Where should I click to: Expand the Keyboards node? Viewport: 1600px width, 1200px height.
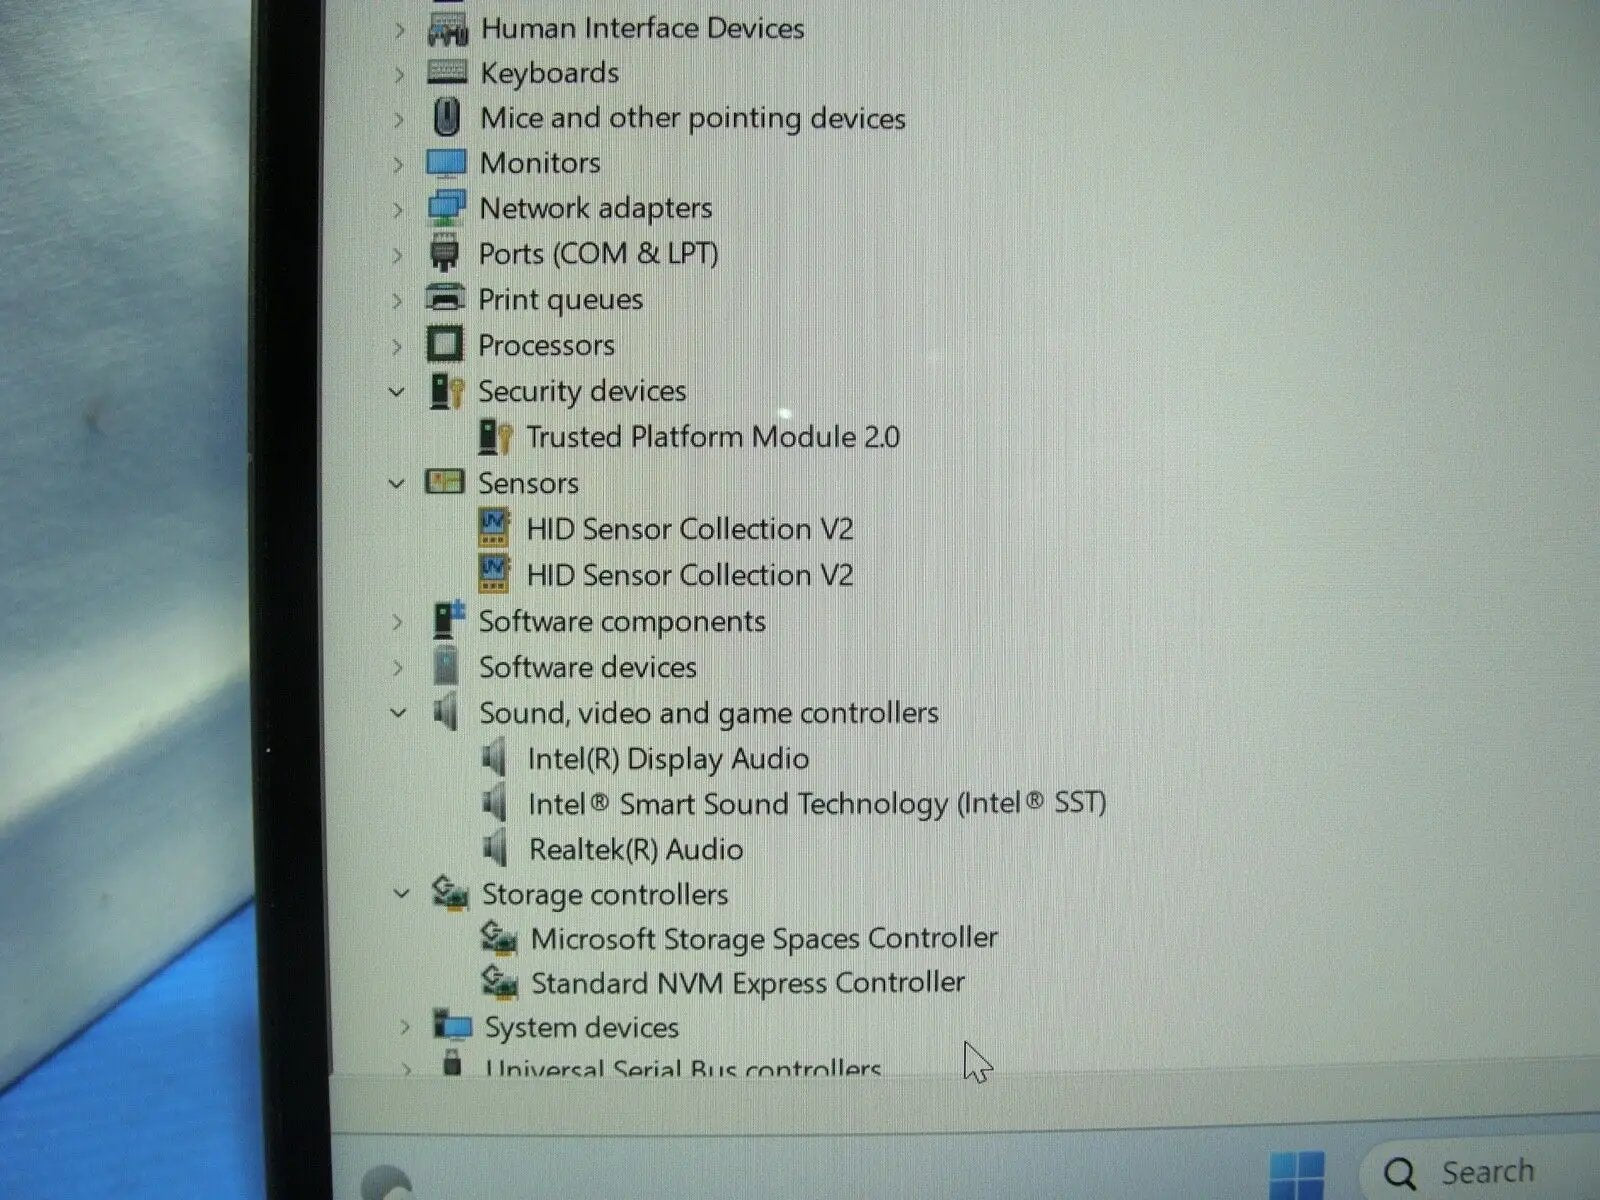click(399, 74)
